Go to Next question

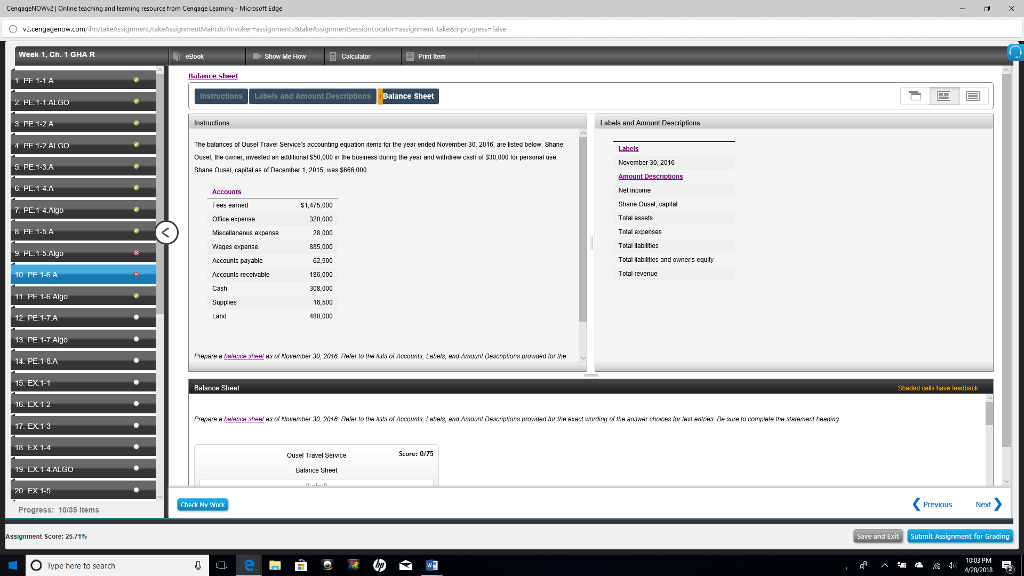(x=988, y=504)
